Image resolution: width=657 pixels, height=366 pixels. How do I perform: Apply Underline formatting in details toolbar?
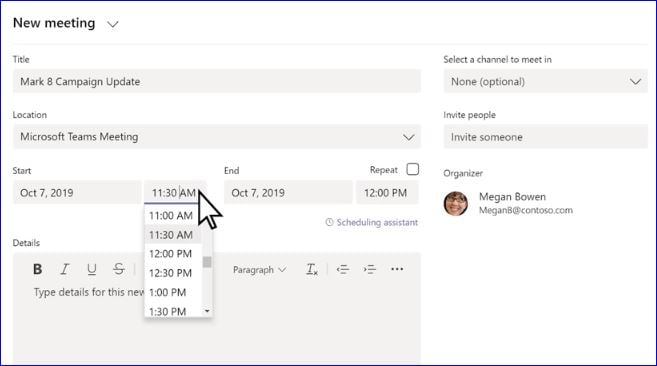pyautogui.click(x=91, y=269)
